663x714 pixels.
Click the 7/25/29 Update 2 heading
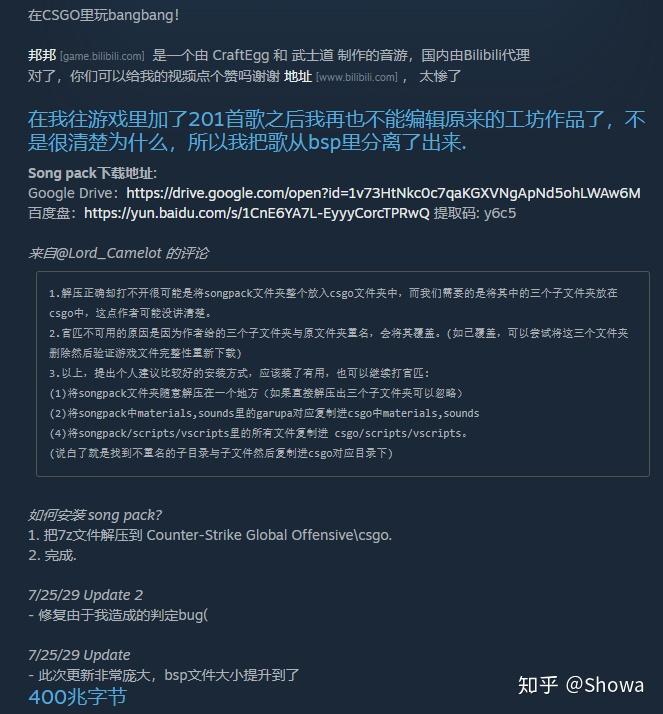(85, 595)
